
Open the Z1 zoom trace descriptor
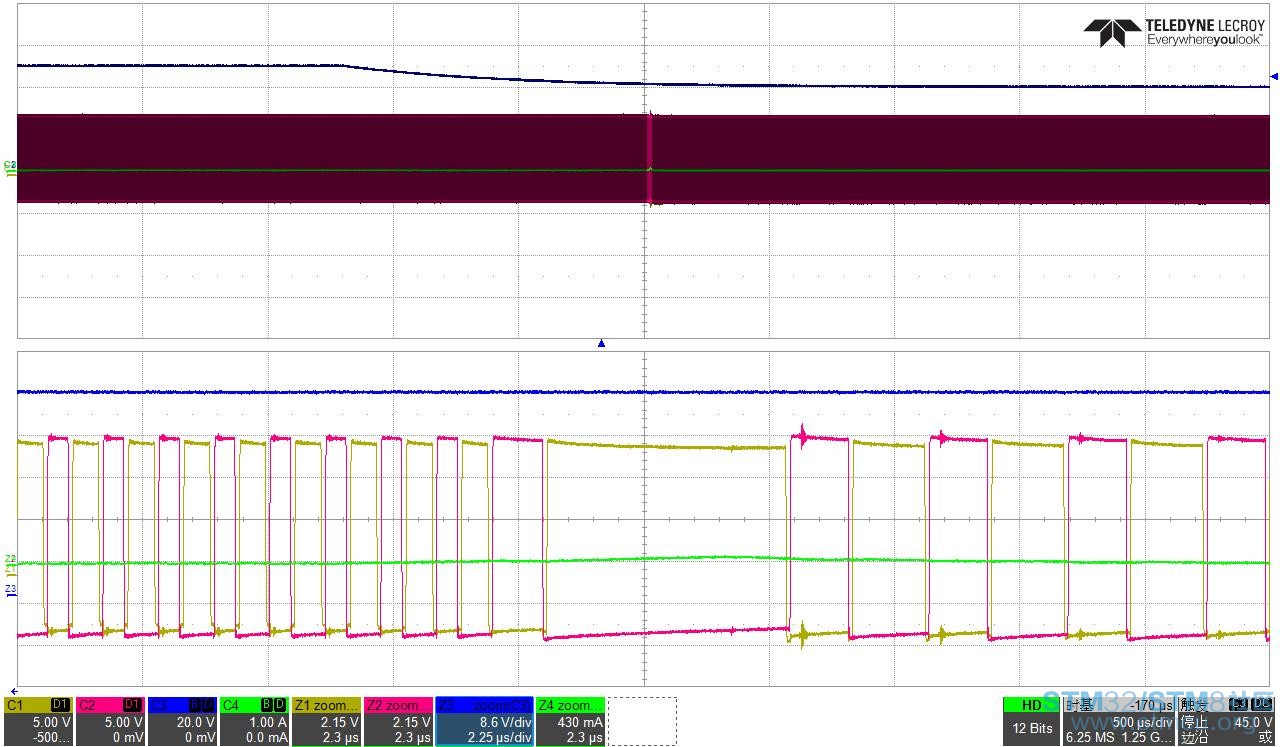[x=326, y=721]
